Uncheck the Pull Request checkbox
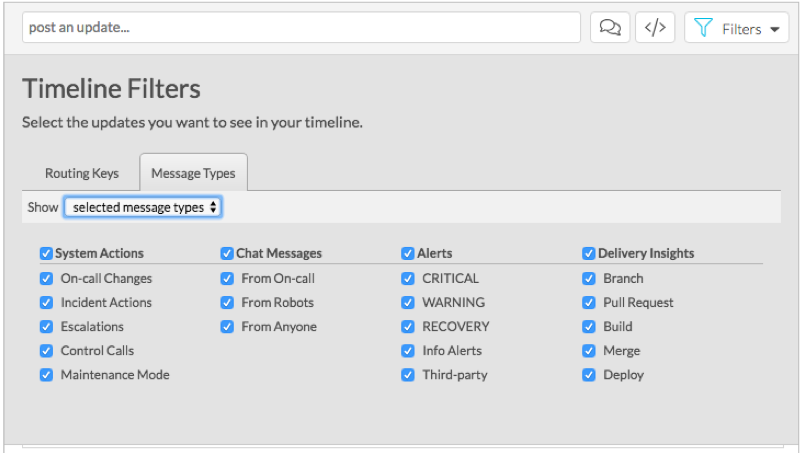Image resolution: width=800 pixels, height=453 pixels. coord(589,303)
